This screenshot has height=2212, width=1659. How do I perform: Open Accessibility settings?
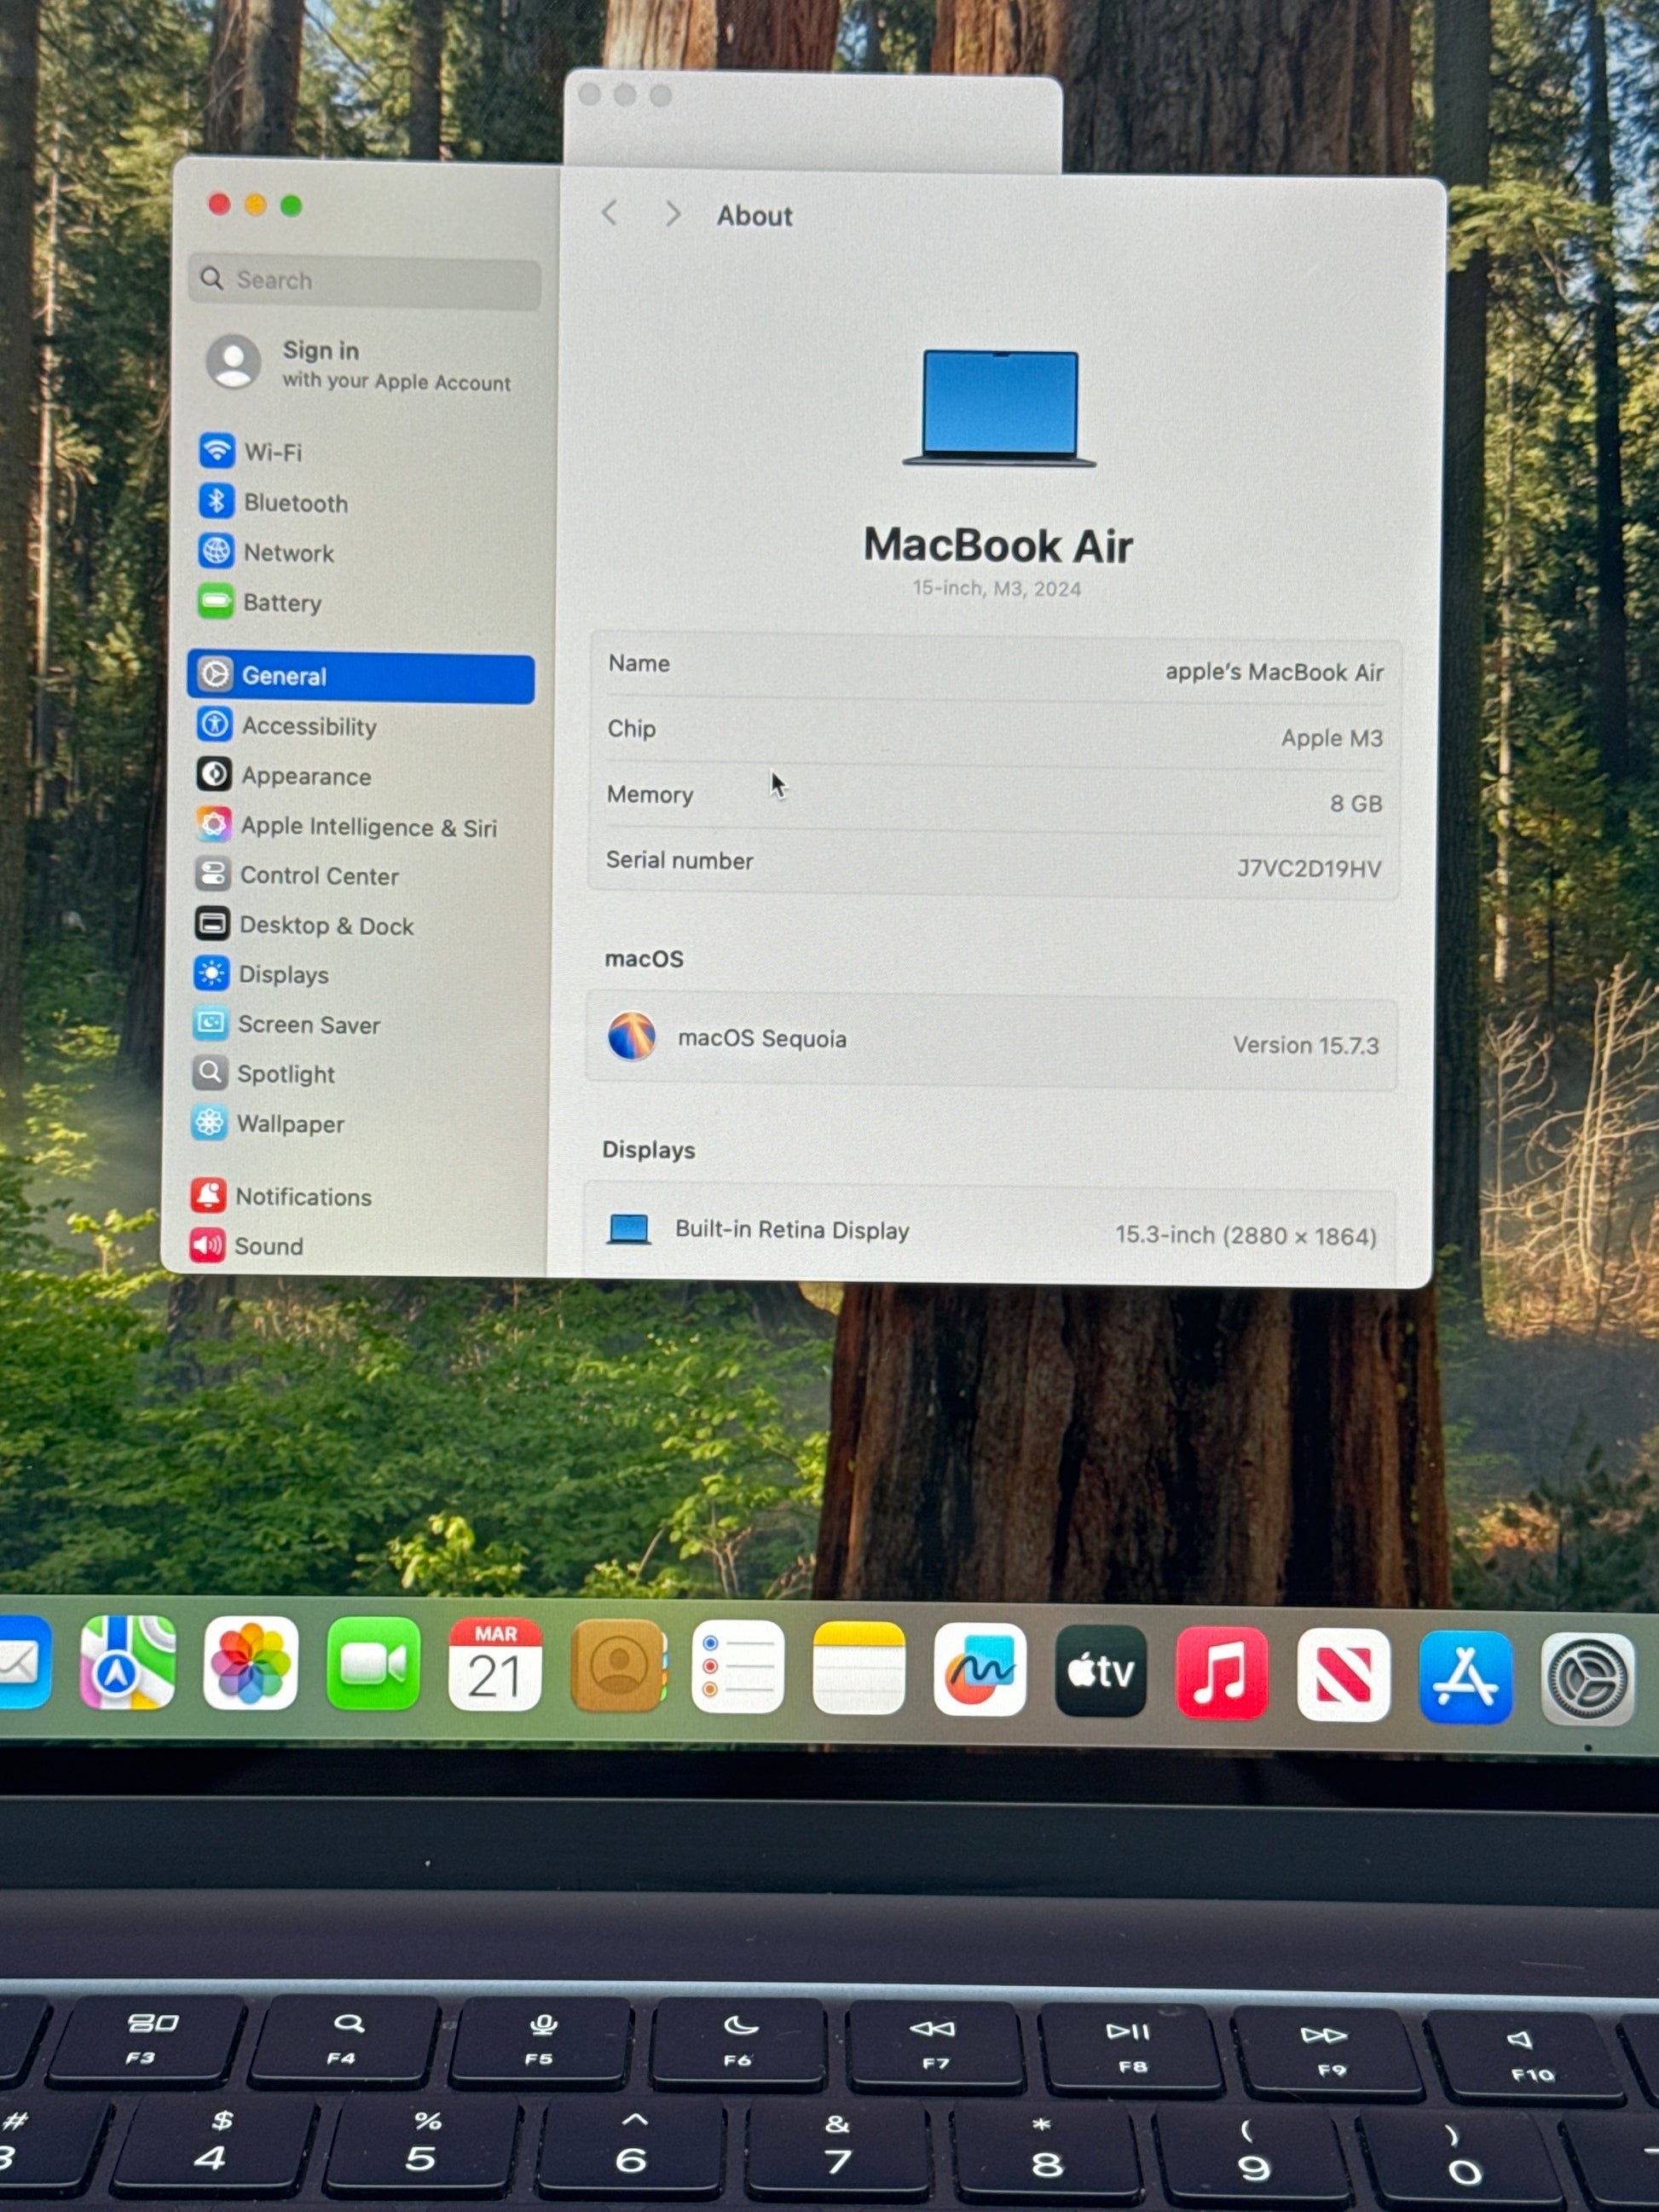(308, 727)
